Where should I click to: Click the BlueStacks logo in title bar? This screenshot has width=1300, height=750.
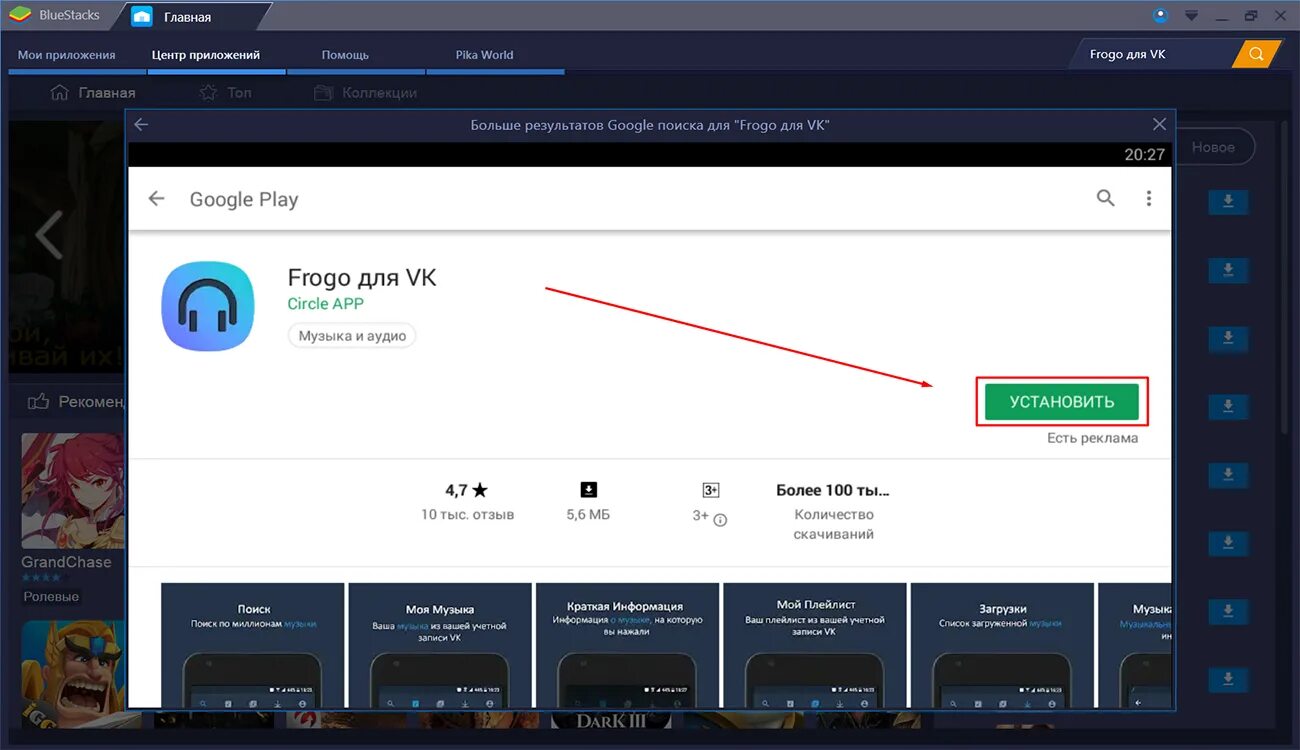(x=19, y=16)
